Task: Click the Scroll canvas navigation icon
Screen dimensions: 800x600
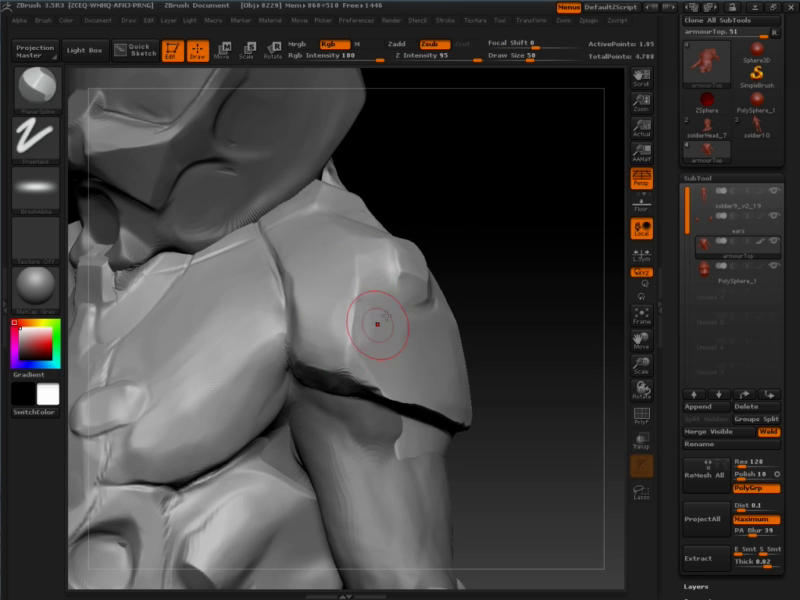Action: click(x=641, y=77)
